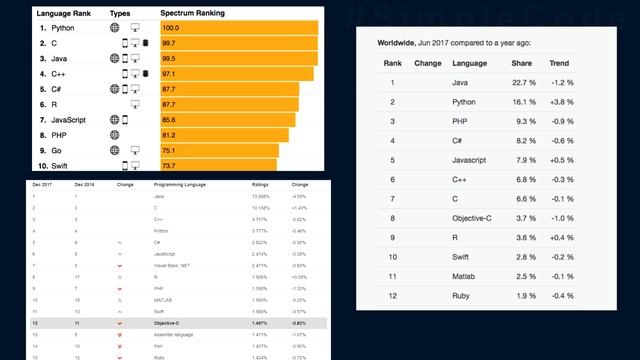This screenshot has height=360, width=640.
Task: Click the orange 81.2 bar for PHP
Action: coord(224,135)
